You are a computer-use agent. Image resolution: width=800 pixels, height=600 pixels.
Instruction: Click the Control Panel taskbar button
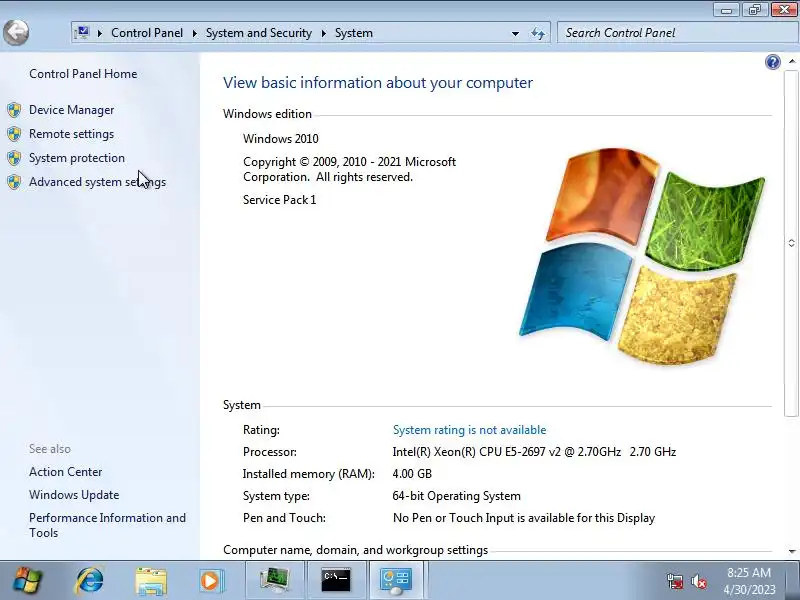tap(397, 580)
